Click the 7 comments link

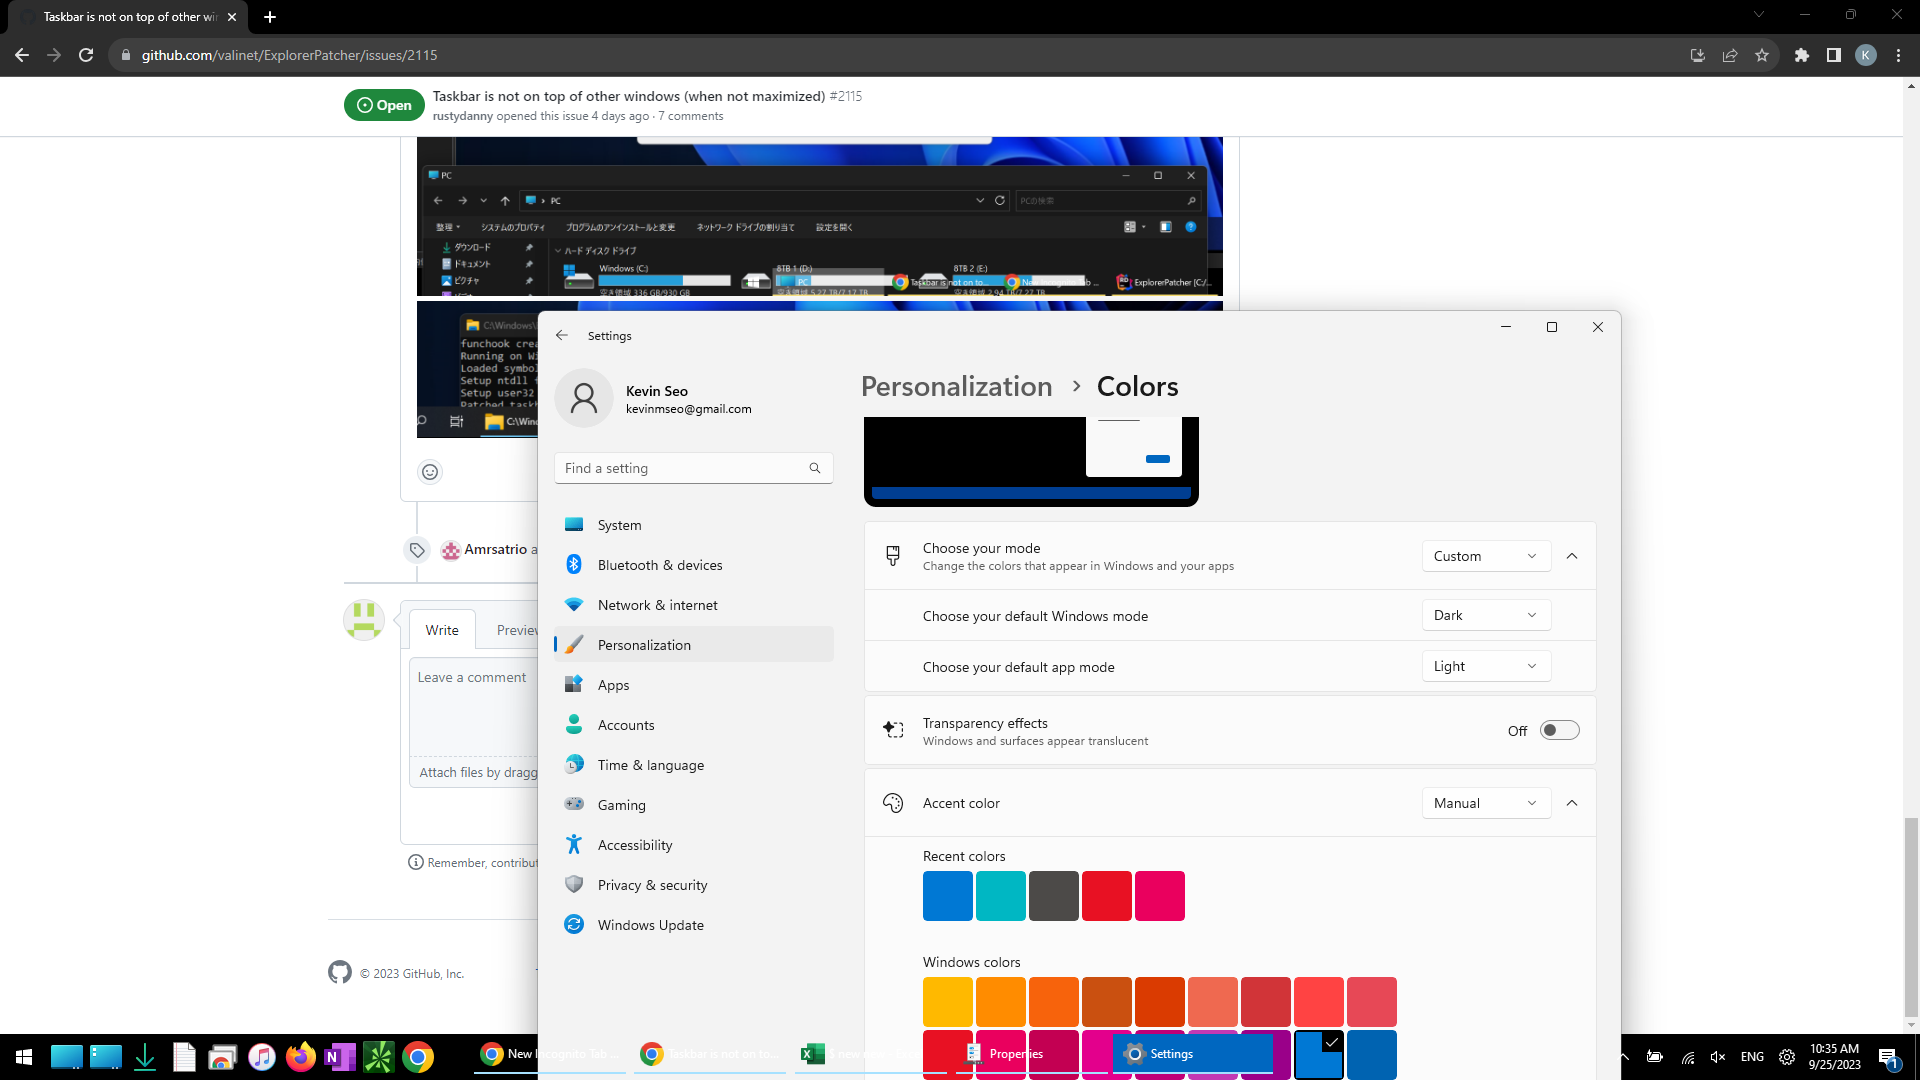690,116
